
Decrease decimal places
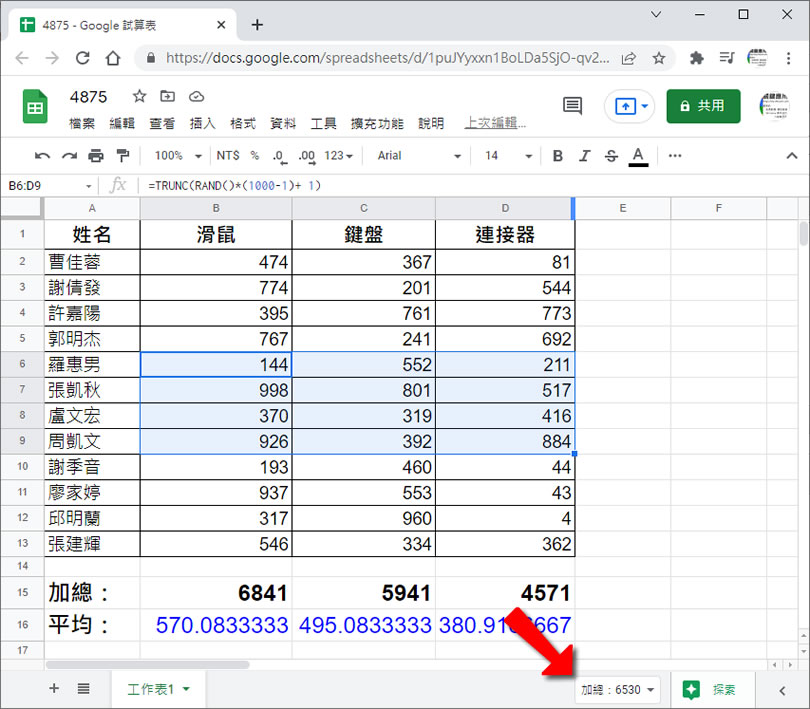tap(279, 156)
